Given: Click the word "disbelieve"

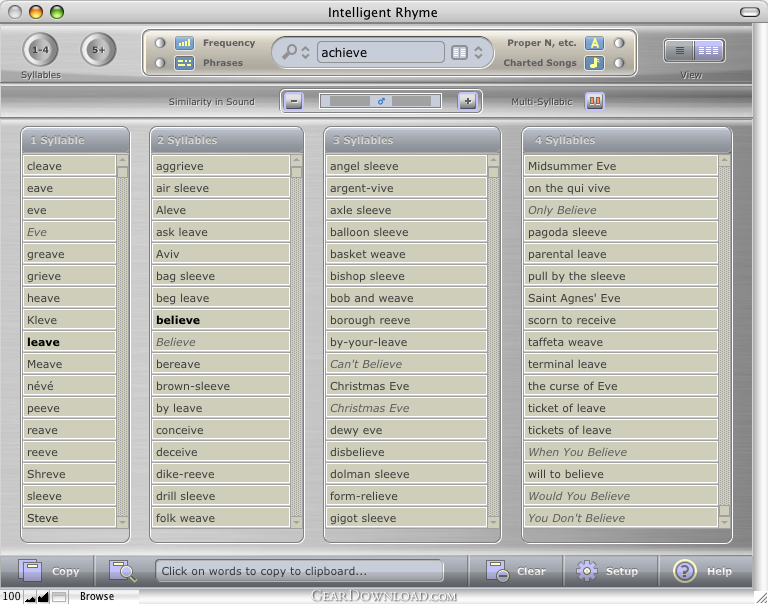Looking at the screenshot, I should pos(406,452).
